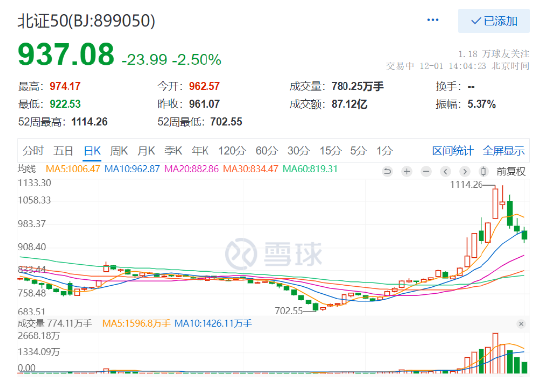The image size is (550, 378).
Task: Click the candlestick style icon
Action: tap(484, 171)
